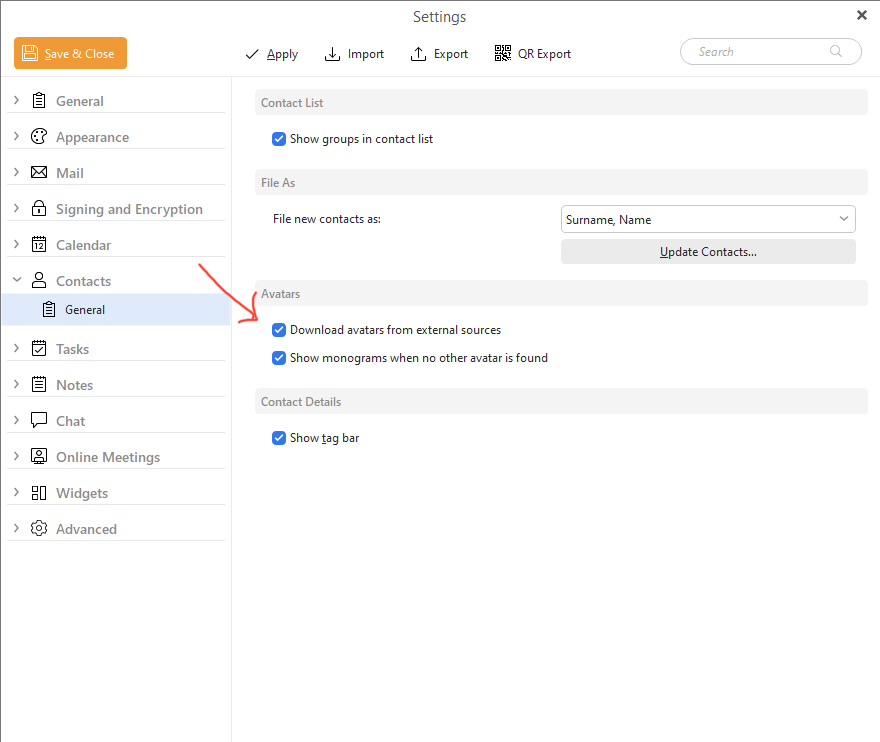Click the Mail envelope icon
This screenshot has height=742, width=880.
point(39,173)
